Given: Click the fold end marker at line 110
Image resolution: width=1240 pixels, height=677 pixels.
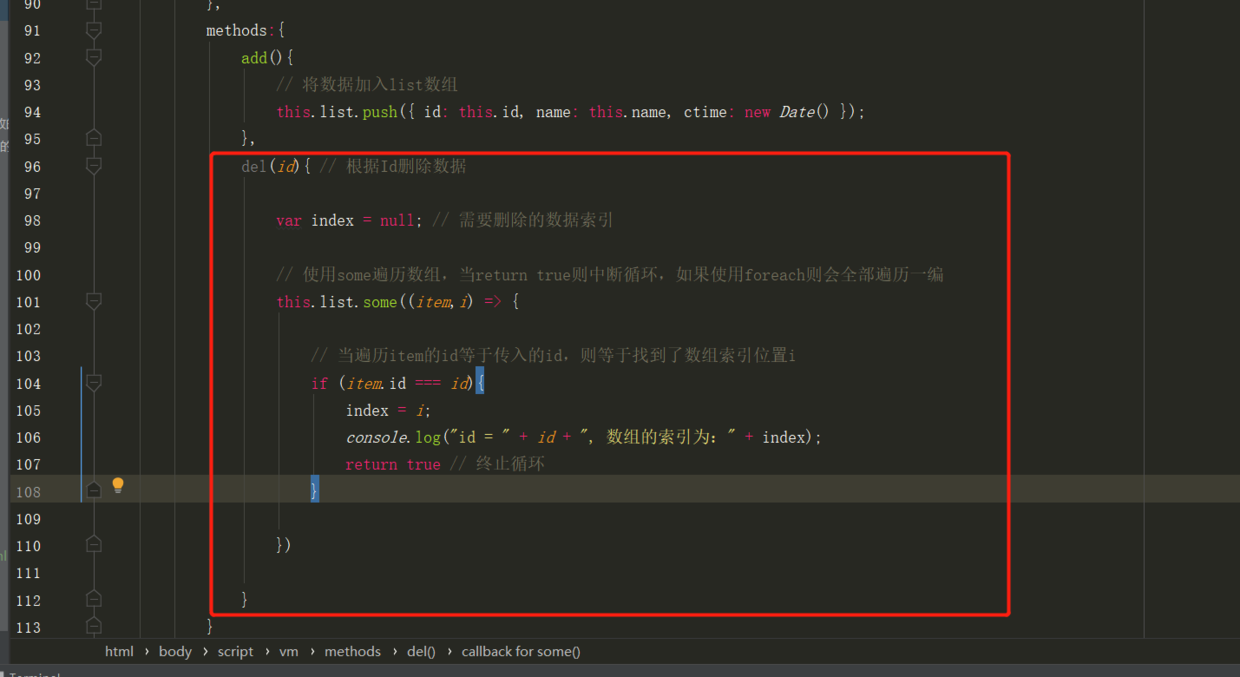Looking at the screenshot, I should (94, 545).
